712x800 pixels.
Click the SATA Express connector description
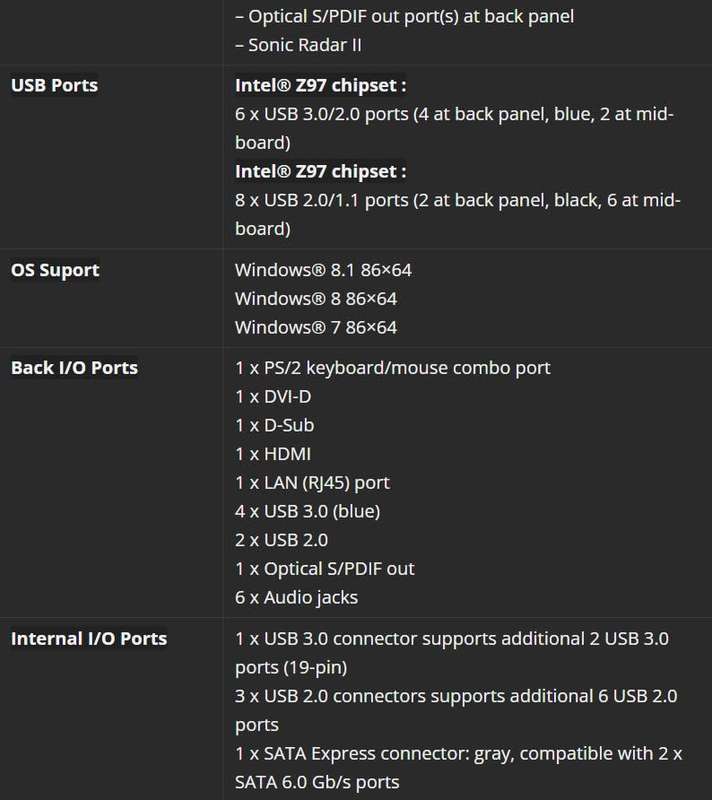pos(459,768)
